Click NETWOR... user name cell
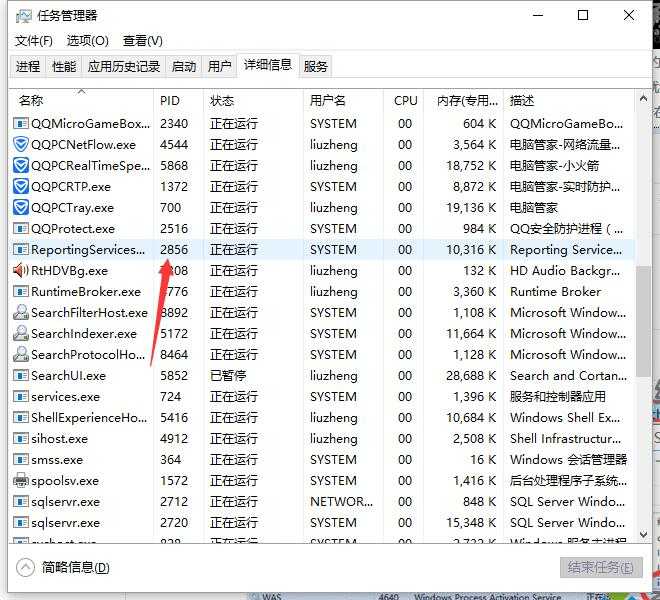 (341, 501)
